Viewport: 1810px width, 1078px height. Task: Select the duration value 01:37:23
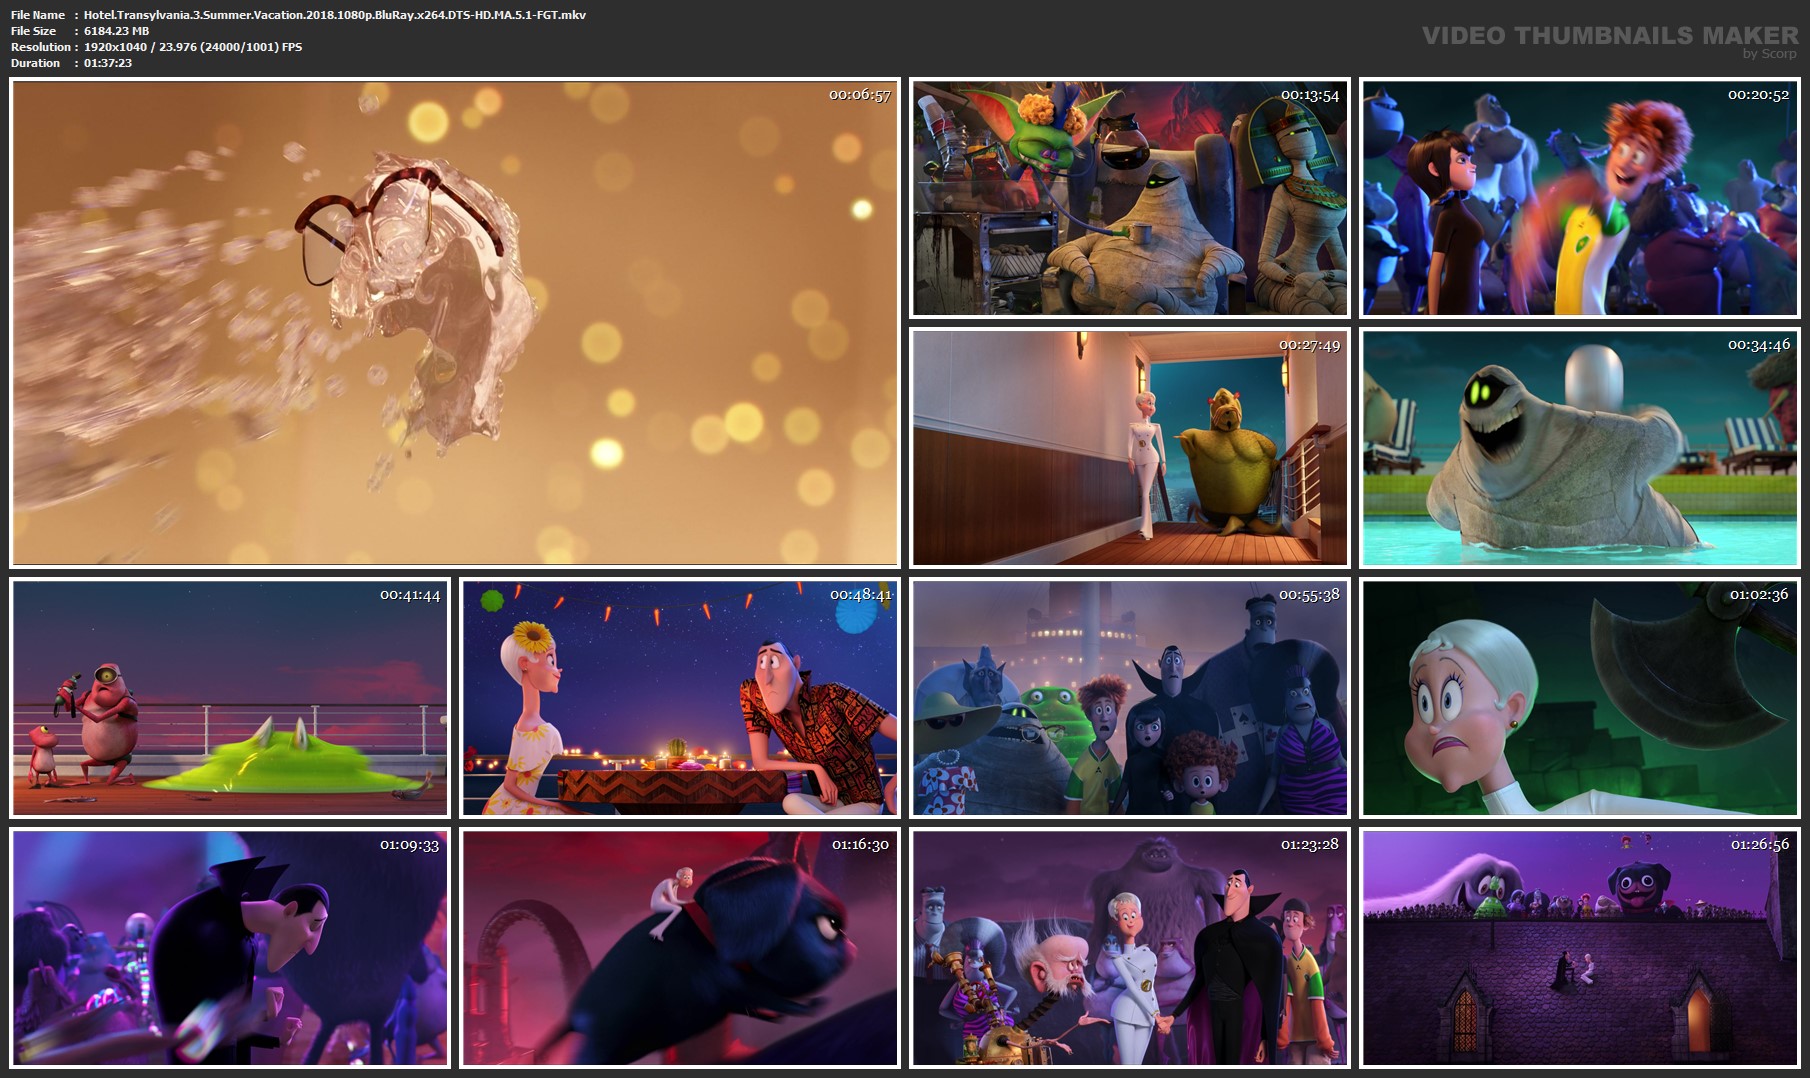(x=108, y=63)
